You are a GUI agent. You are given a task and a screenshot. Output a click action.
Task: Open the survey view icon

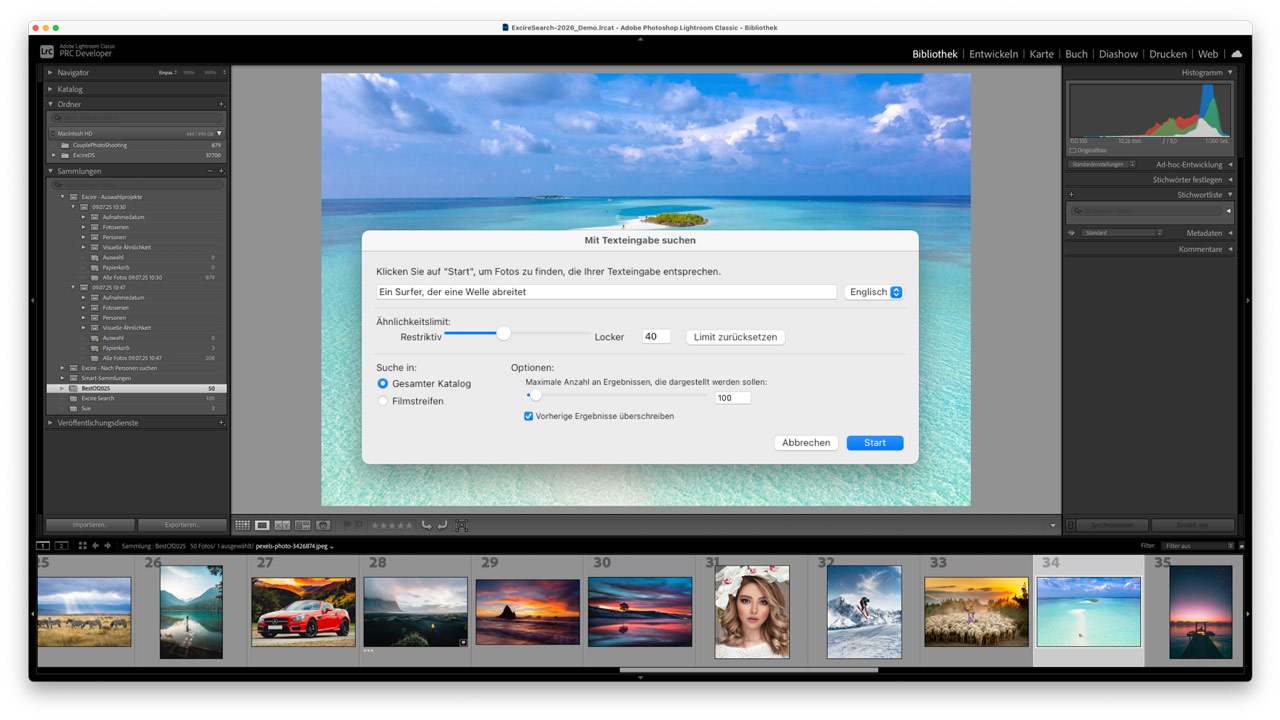(302, 525)
